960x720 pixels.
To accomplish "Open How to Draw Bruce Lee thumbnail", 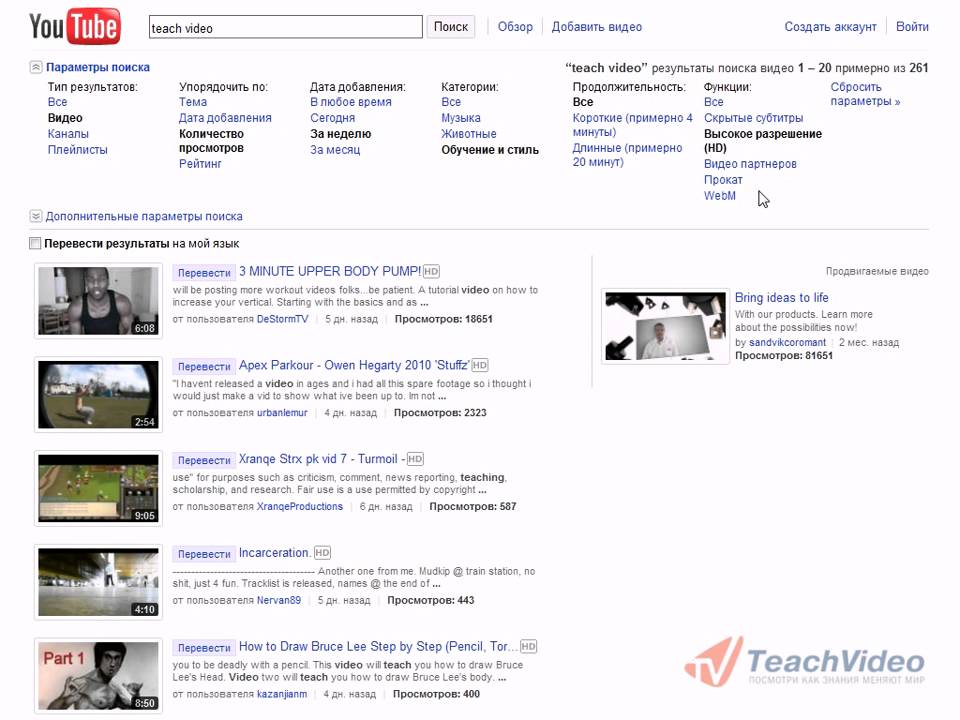I will (x=99, y=675).
